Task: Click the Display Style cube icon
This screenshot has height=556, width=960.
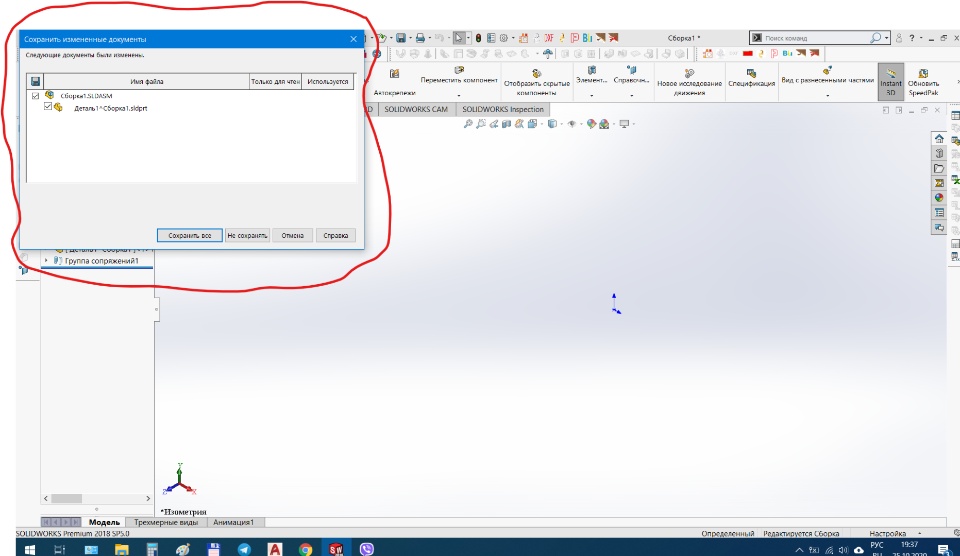Action: [x=552, y=124]
